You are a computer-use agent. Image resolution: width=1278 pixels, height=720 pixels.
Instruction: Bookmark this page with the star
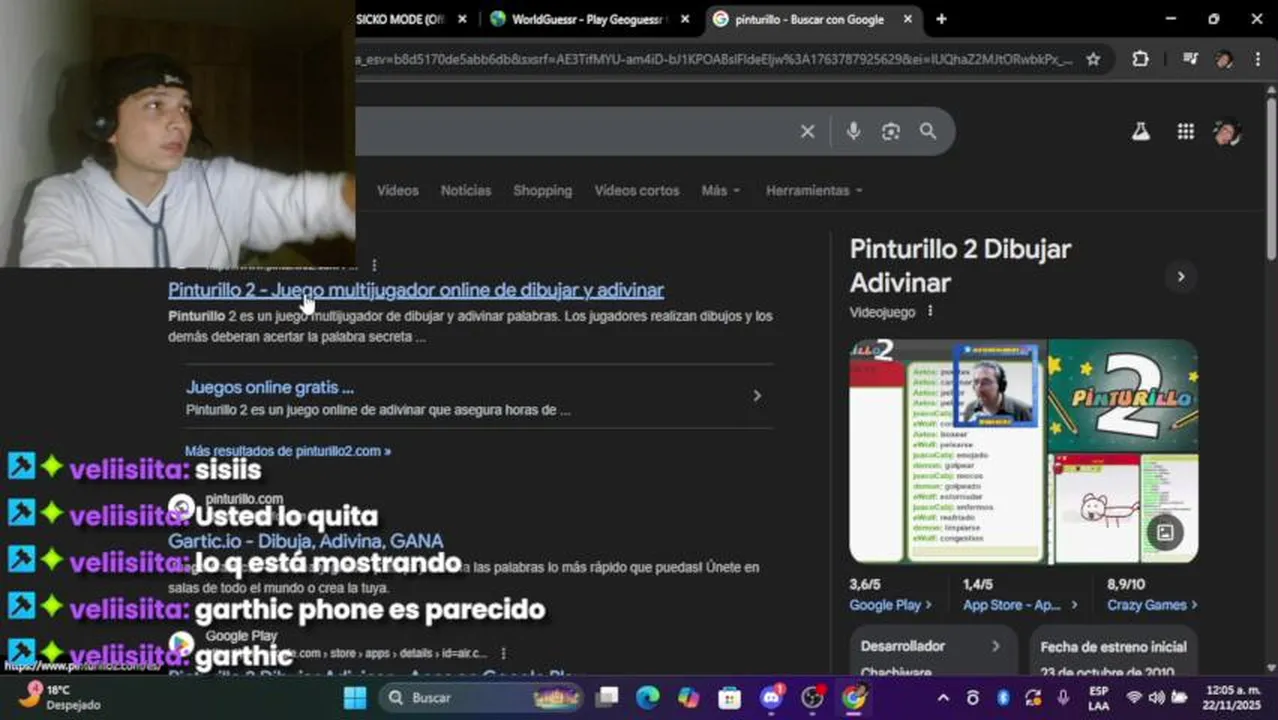coord(1093,59)
